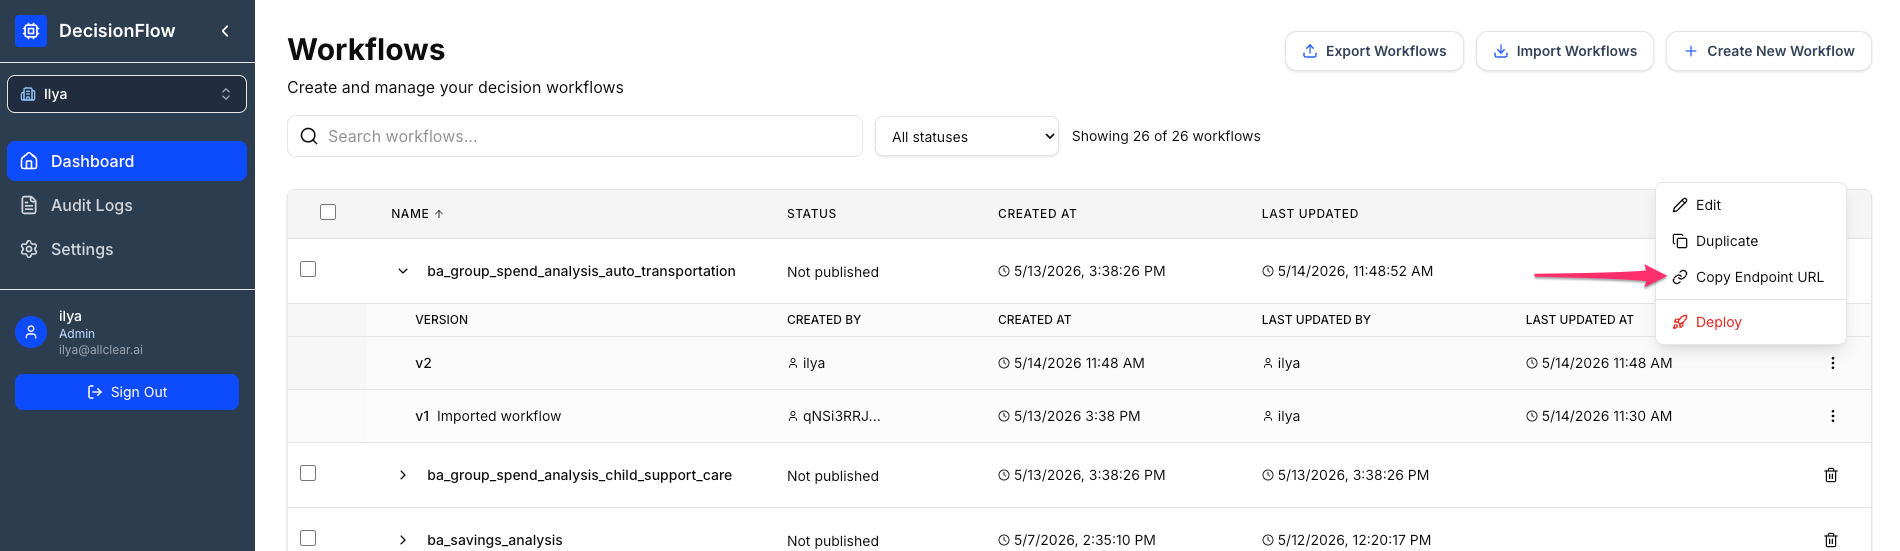1900x551 pixels.
Task: Collapse the sidebar with the chevron arrow
Action: click(225, 31)
